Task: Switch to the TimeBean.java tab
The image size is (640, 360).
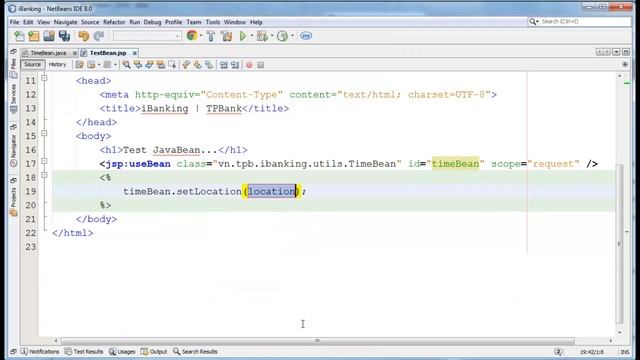Action: coord(48,53)
